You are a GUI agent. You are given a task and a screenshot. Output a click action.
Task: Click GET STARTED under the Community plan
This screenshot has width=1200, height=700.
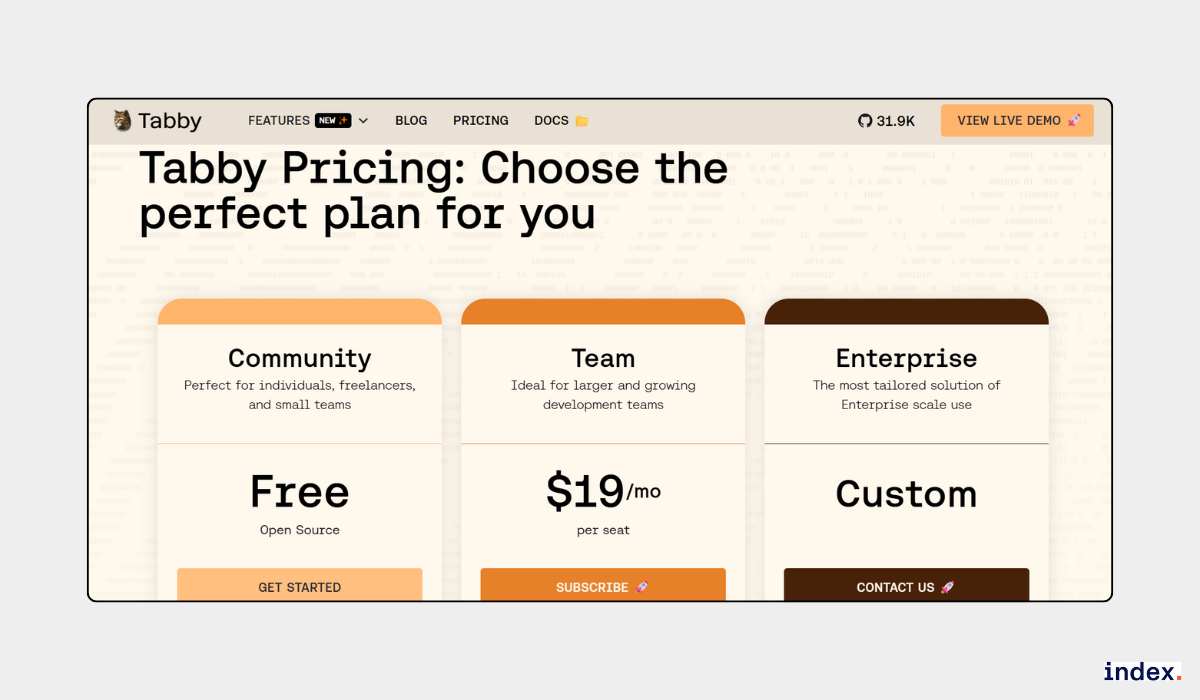(x=299, y=586)
